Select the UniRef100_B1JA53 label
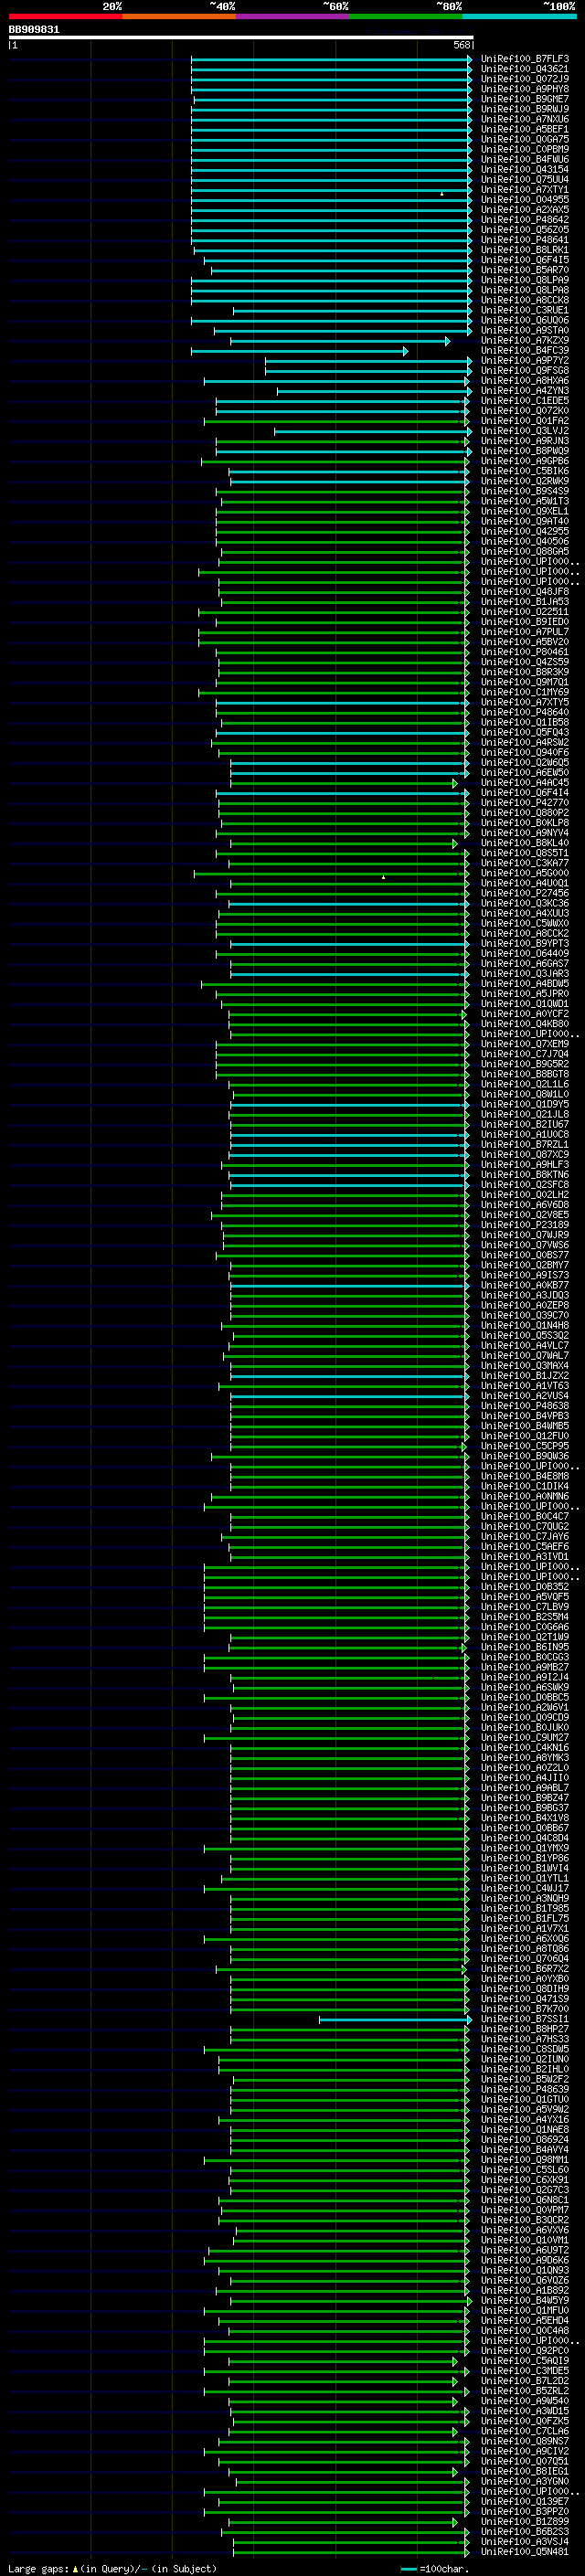585x2576 pixels. (x=524, y=601)
